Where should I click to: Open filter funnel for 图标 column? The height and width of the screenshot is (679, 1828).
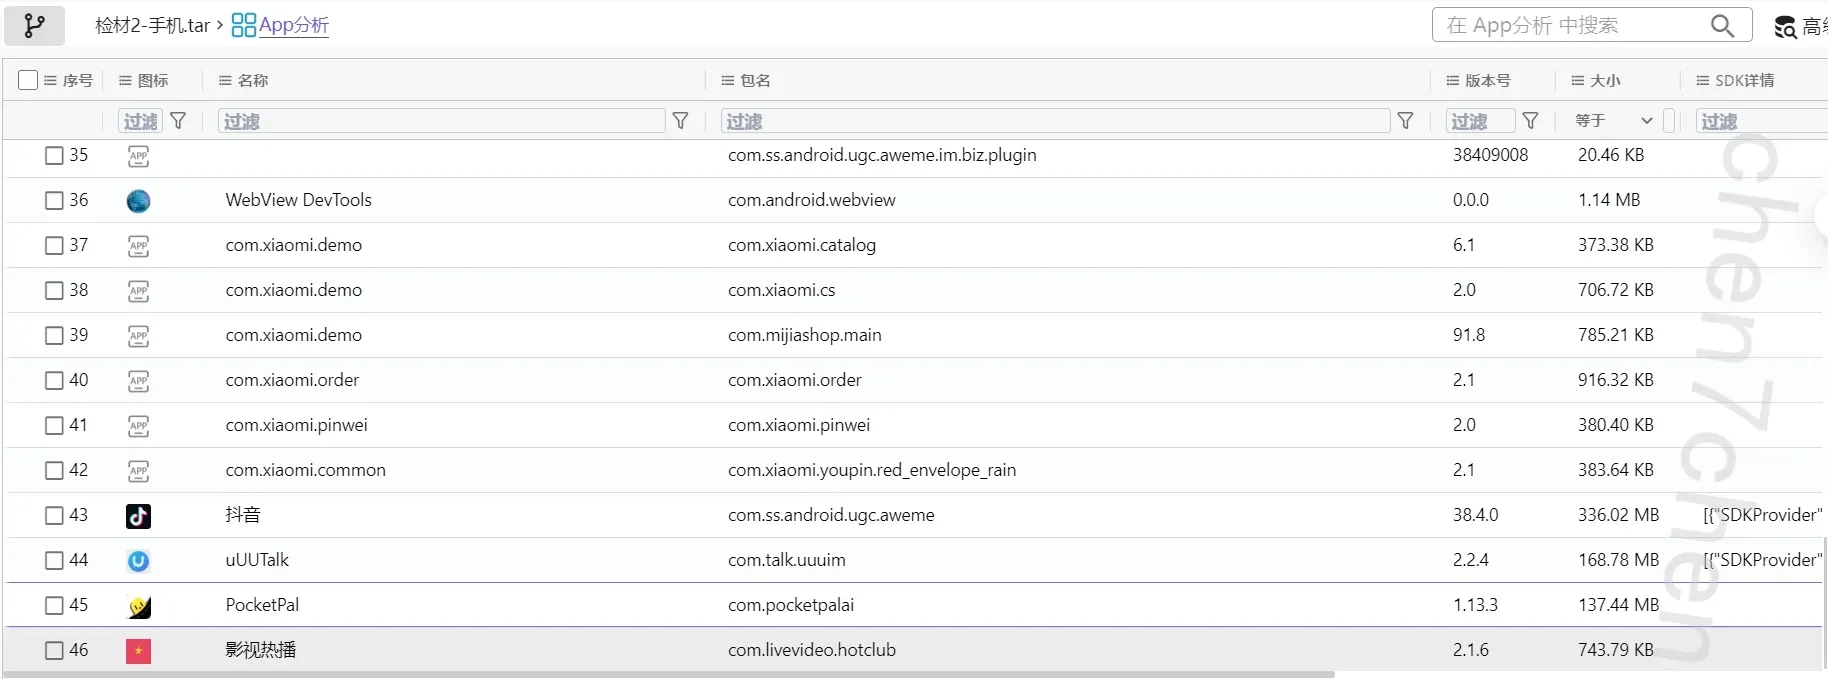(178, 121)
